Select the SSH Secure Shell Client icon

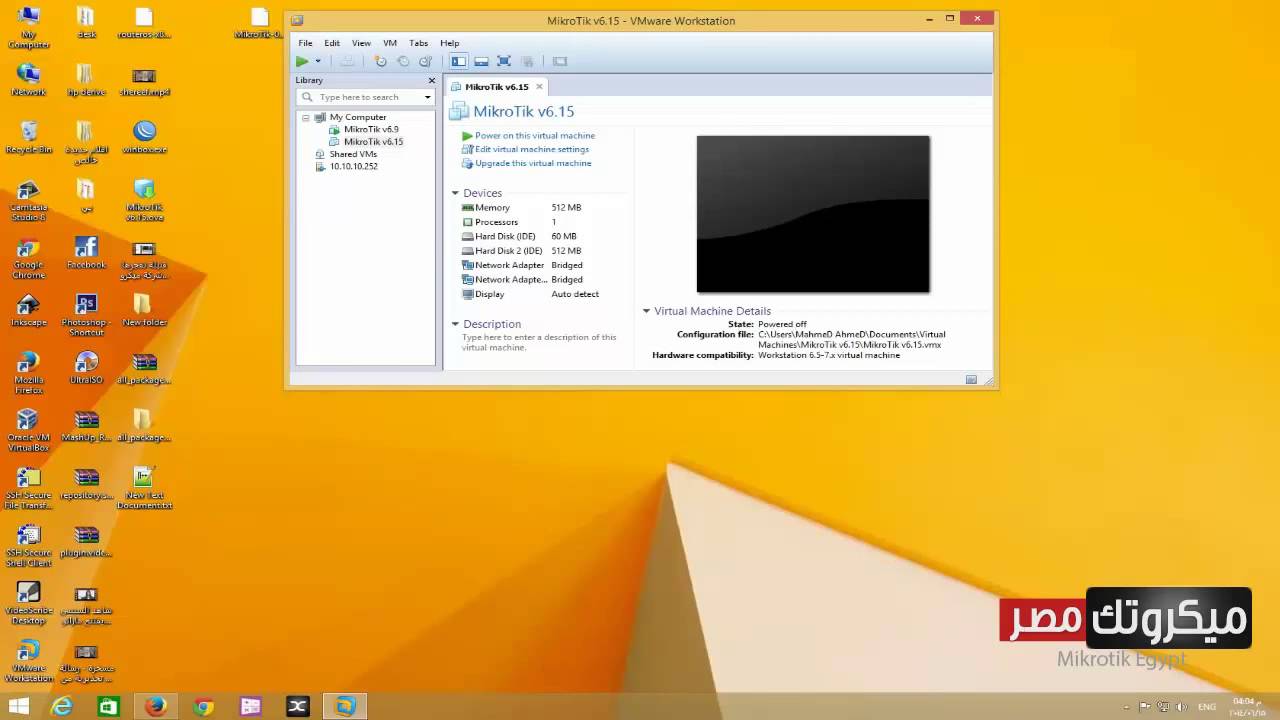pos(28,546)
